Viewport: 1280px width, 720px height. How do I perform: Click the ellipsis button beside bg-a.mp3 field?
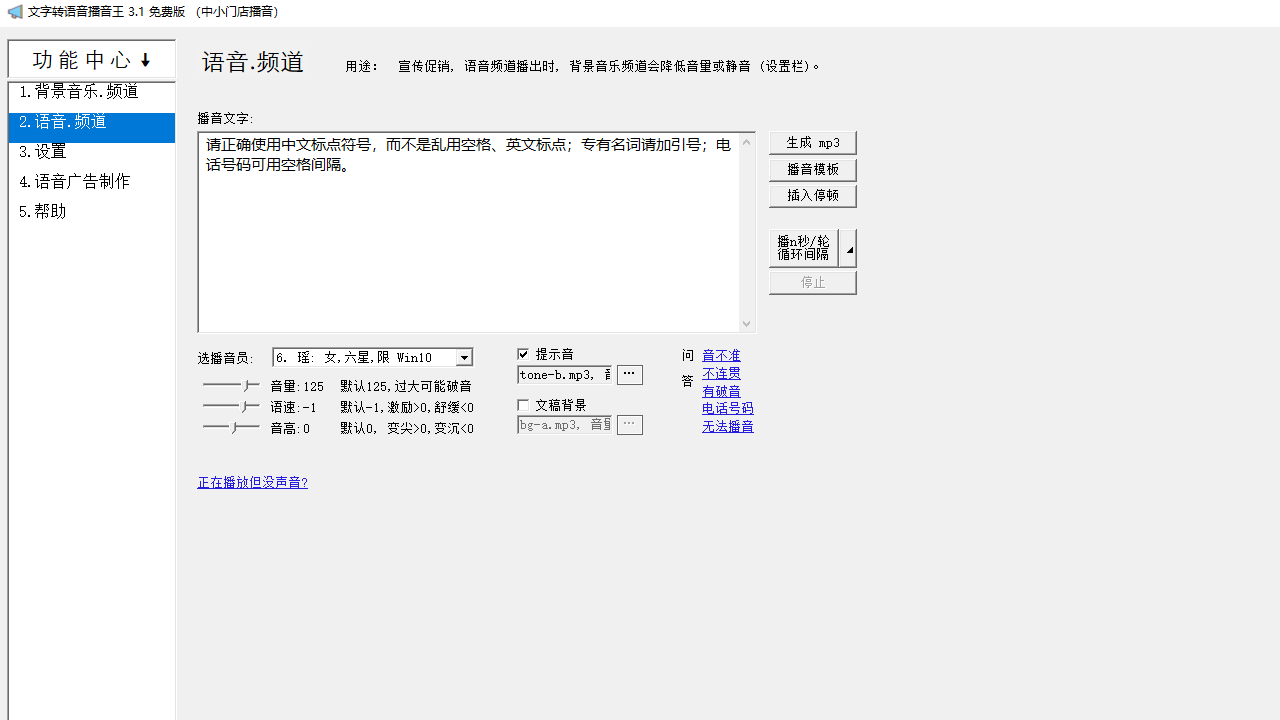click(629, 424)
